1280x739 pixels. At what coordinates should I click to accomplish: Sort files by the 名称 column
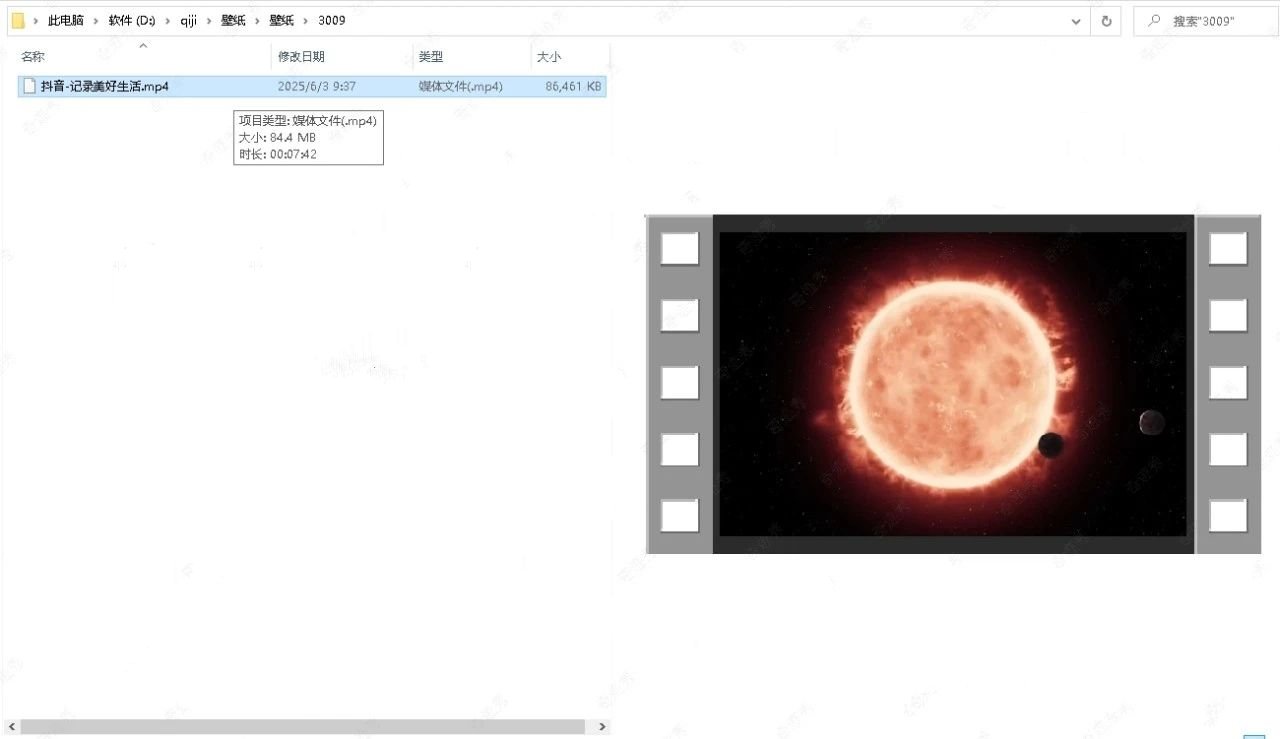[33, 57]
